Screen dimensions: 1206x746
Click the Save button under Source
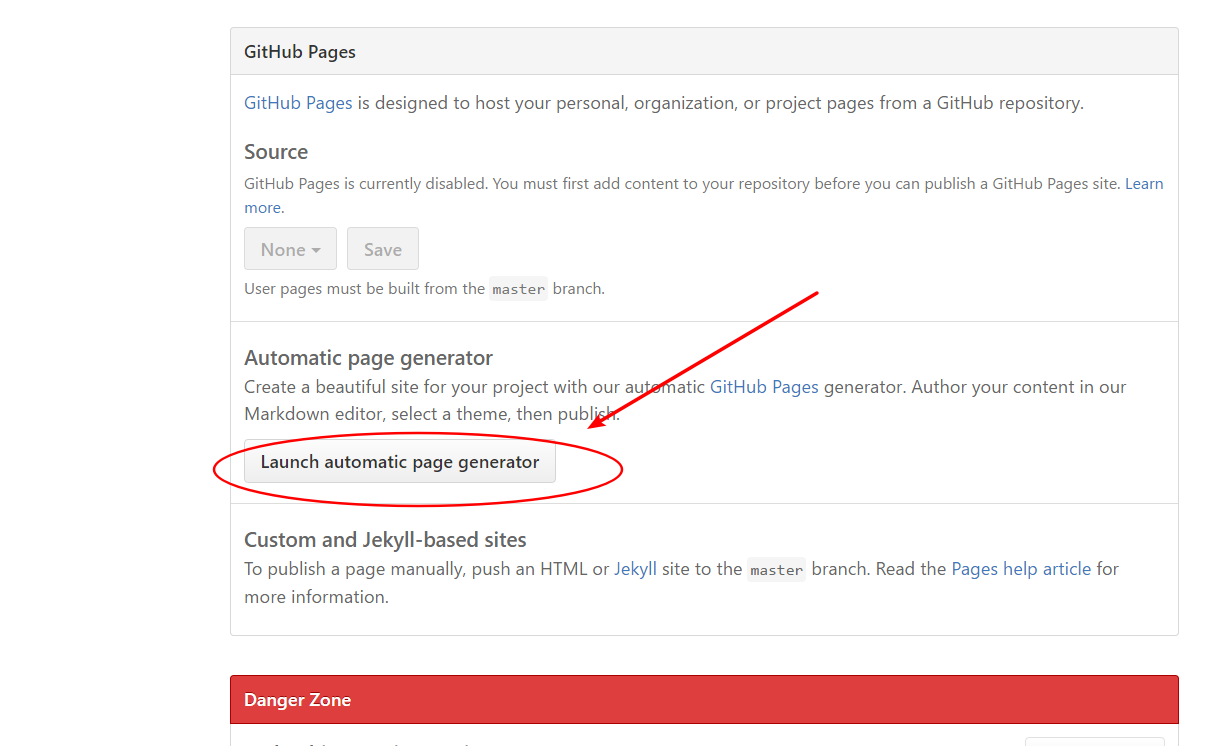click(382, 249)
